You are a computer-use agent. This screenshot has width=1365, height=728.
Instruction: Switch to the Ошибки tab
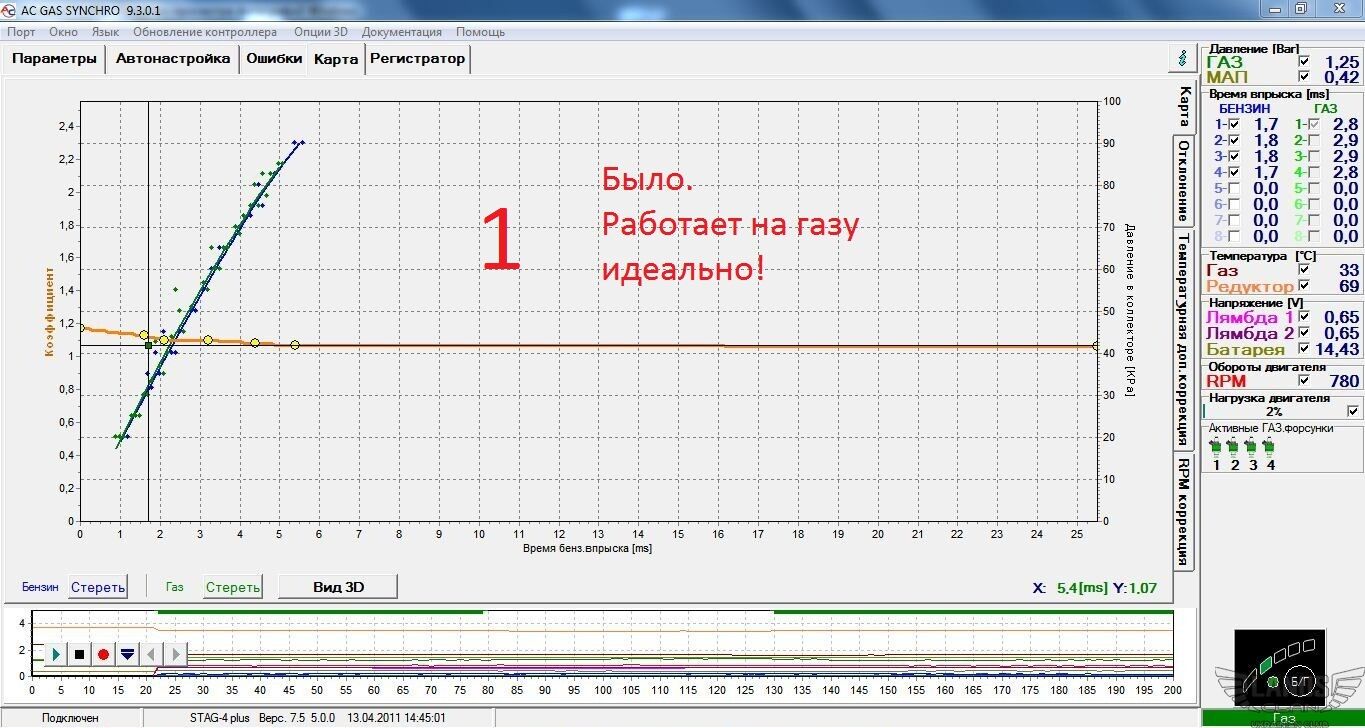click(x=274, y=58)
